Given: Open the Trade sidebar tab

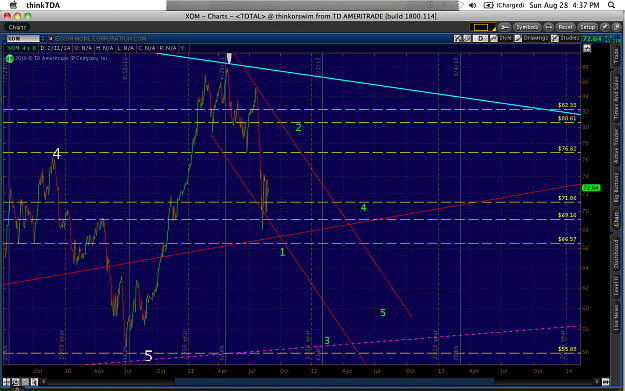Looking at the screenshot, I should coord(616,57).
